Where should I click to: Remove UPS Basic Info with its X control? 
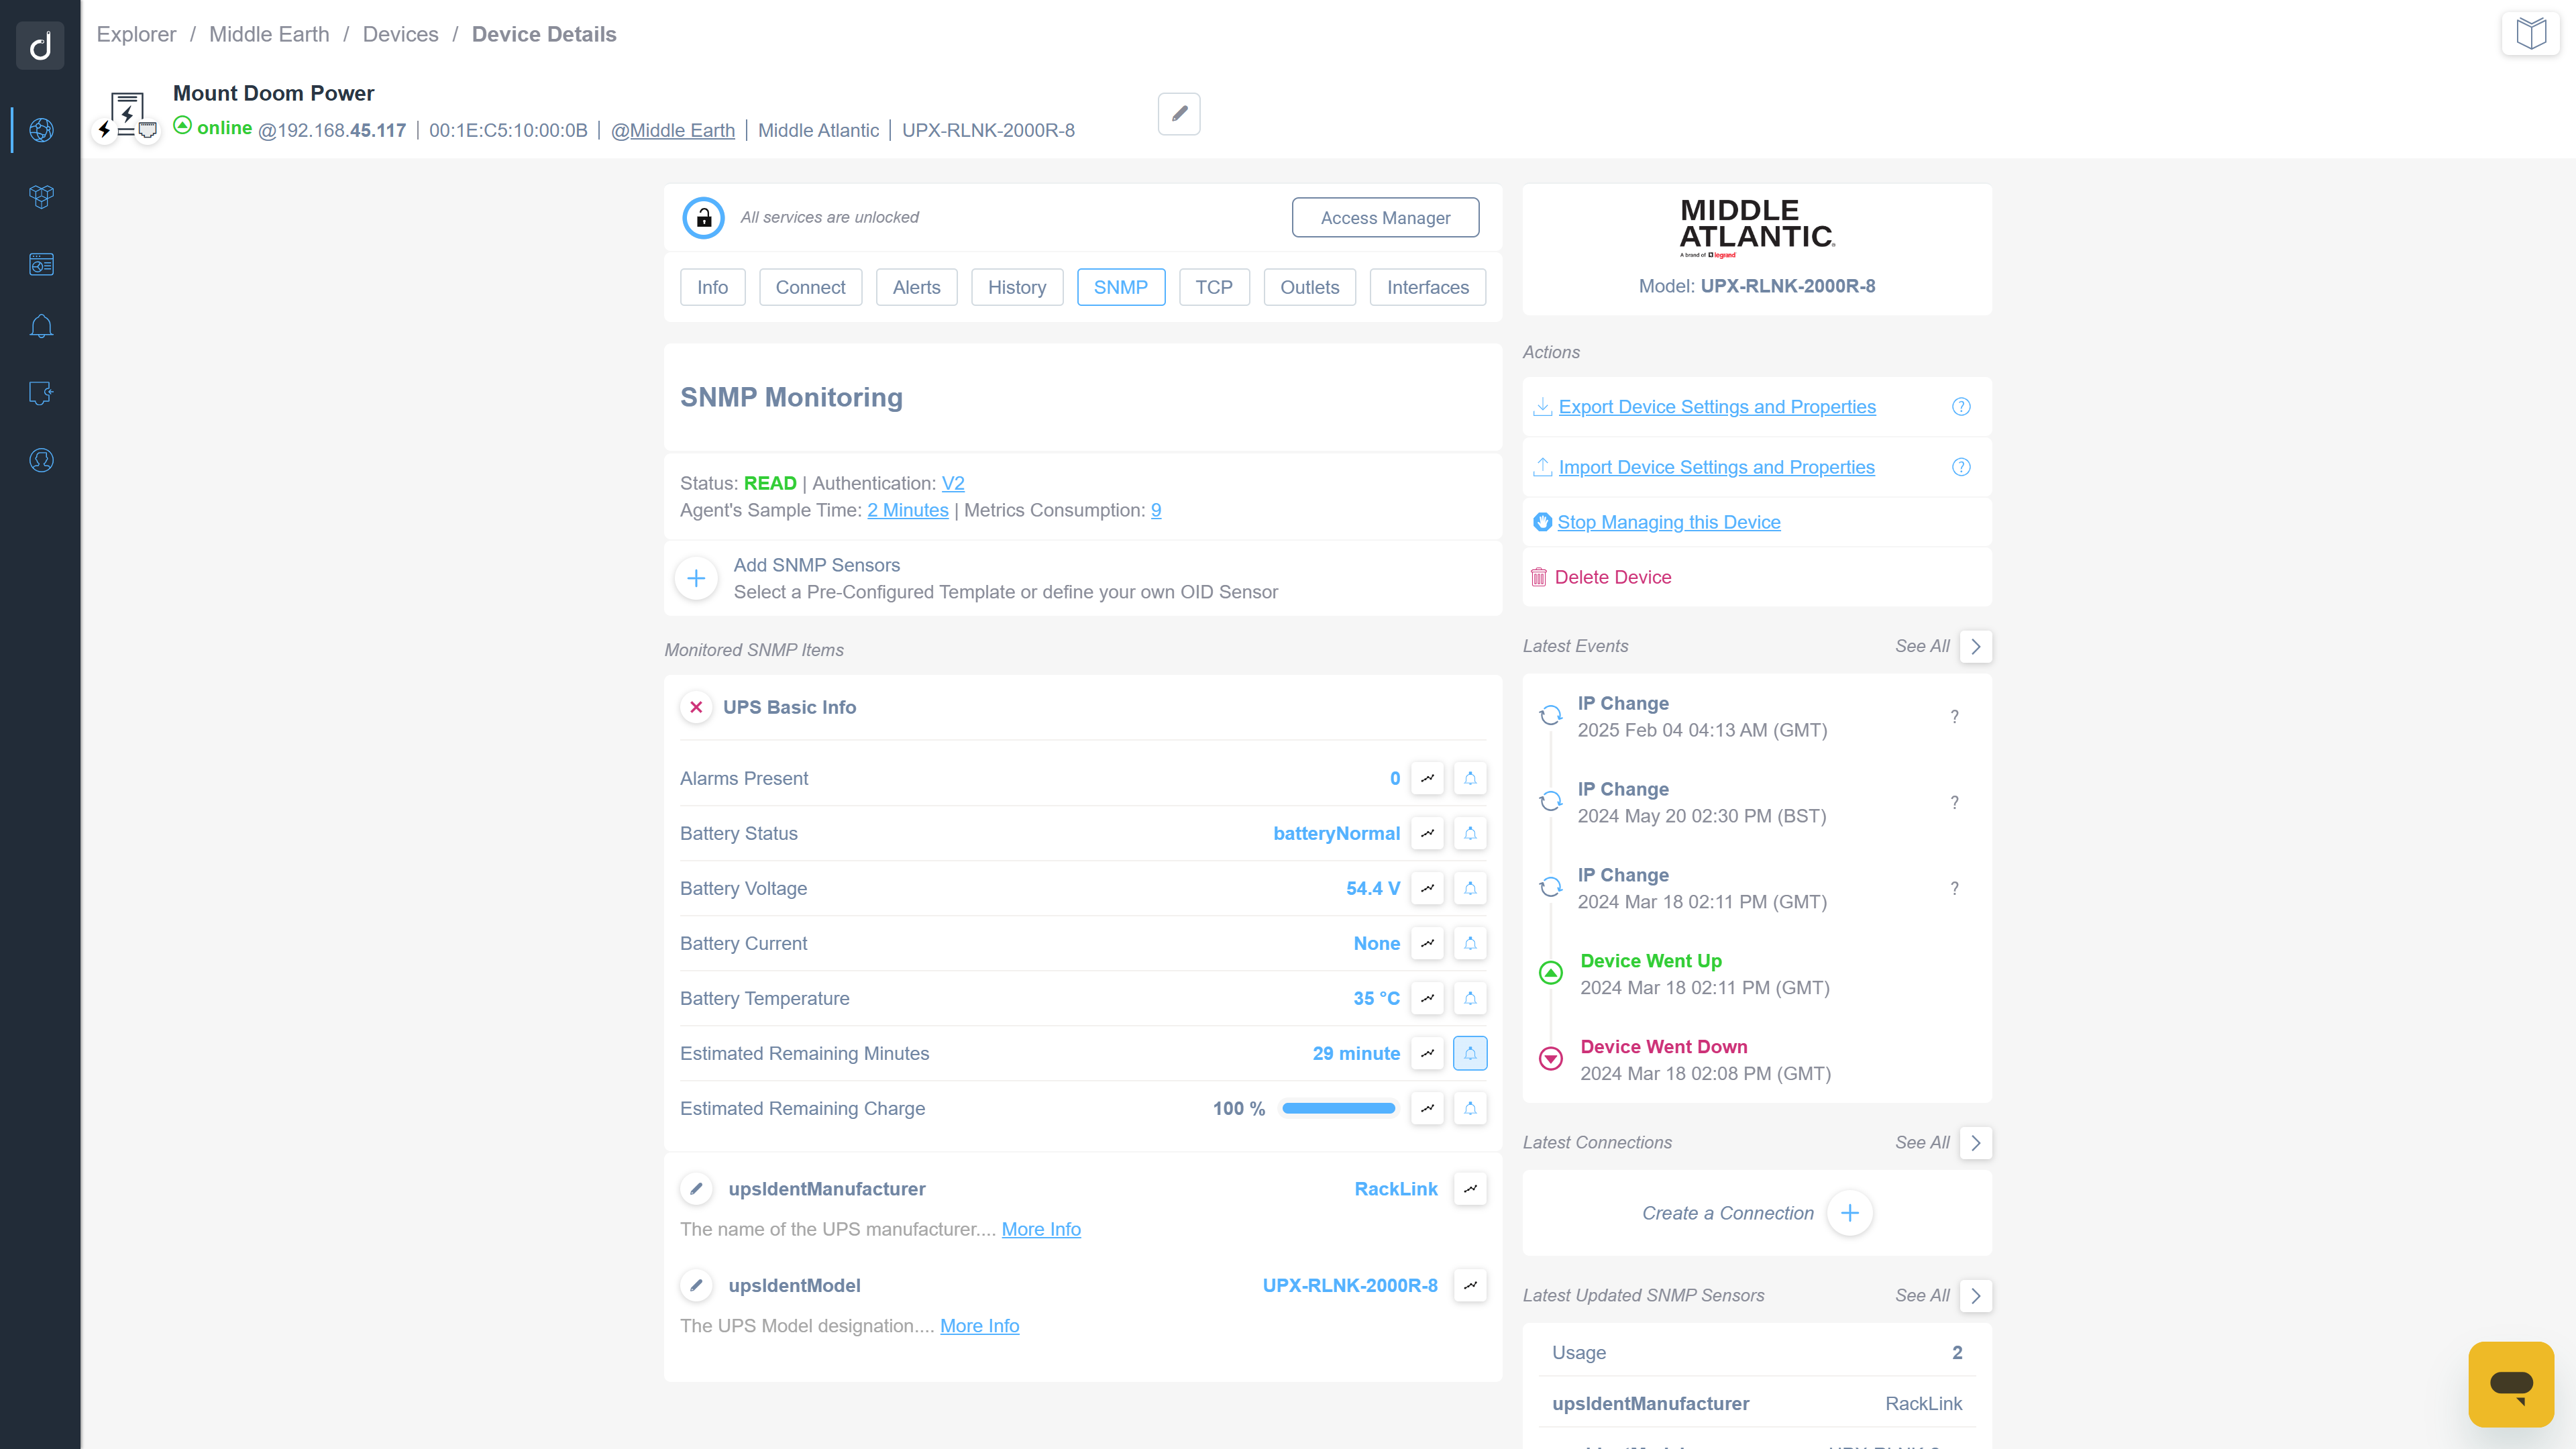click(696, 707)
